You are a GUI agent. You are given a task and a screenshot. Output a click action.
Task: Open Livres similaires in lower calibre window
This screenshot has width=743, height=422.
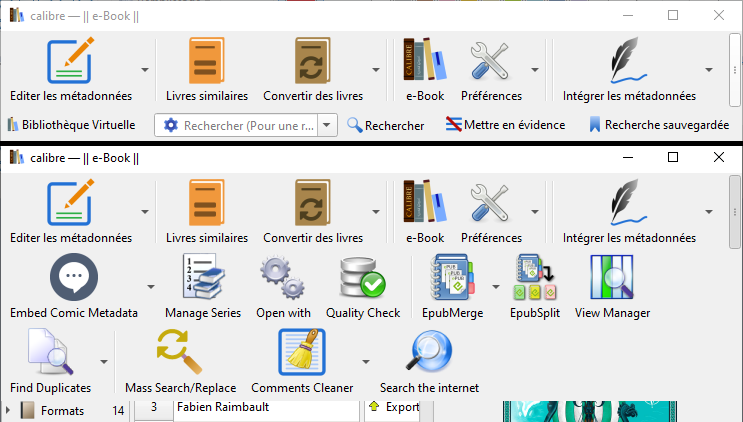point(207,212)
